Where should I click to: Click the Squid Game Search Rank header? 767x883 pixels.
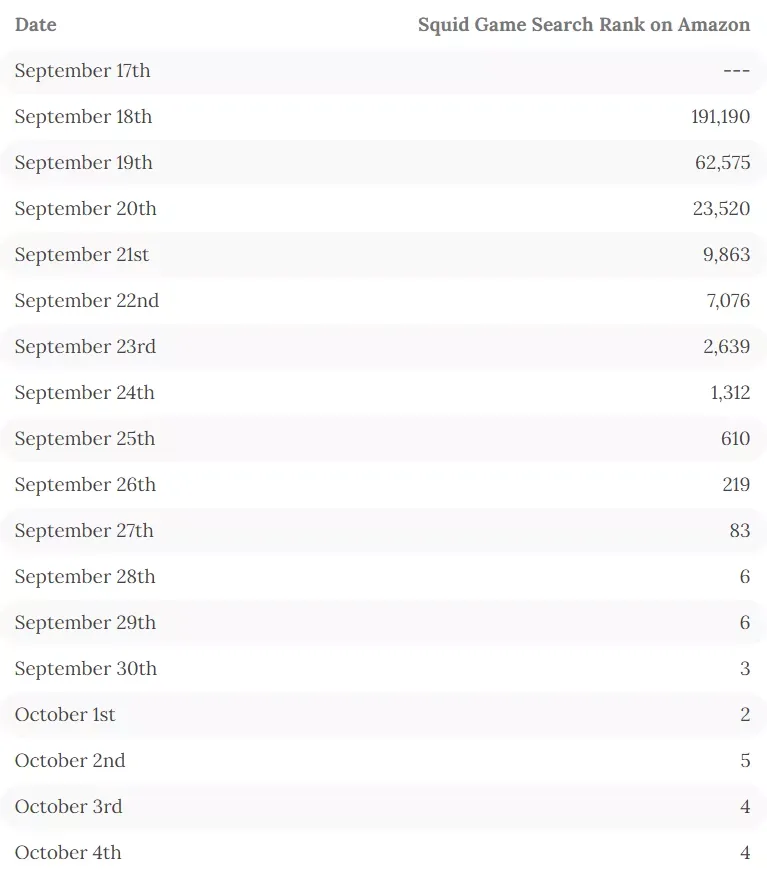point(583,25)
